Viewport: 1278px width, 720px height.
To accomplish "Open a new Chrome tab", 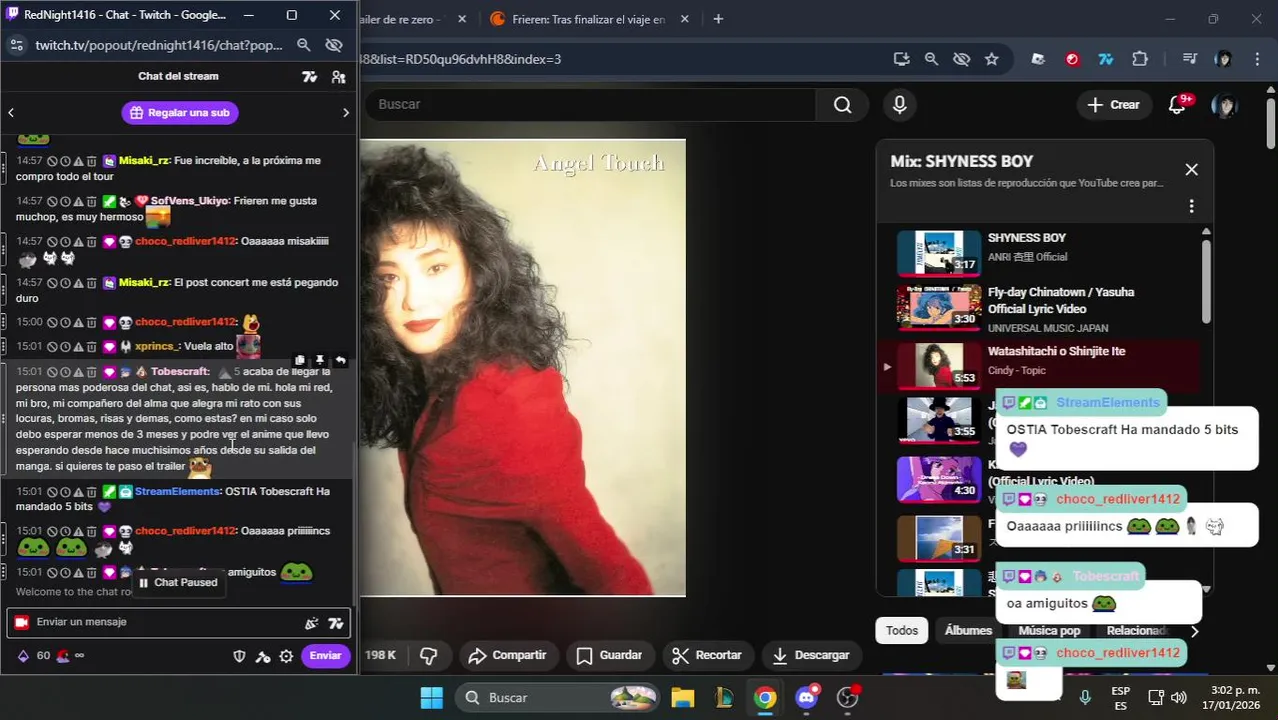I will [x=718, y=19].
